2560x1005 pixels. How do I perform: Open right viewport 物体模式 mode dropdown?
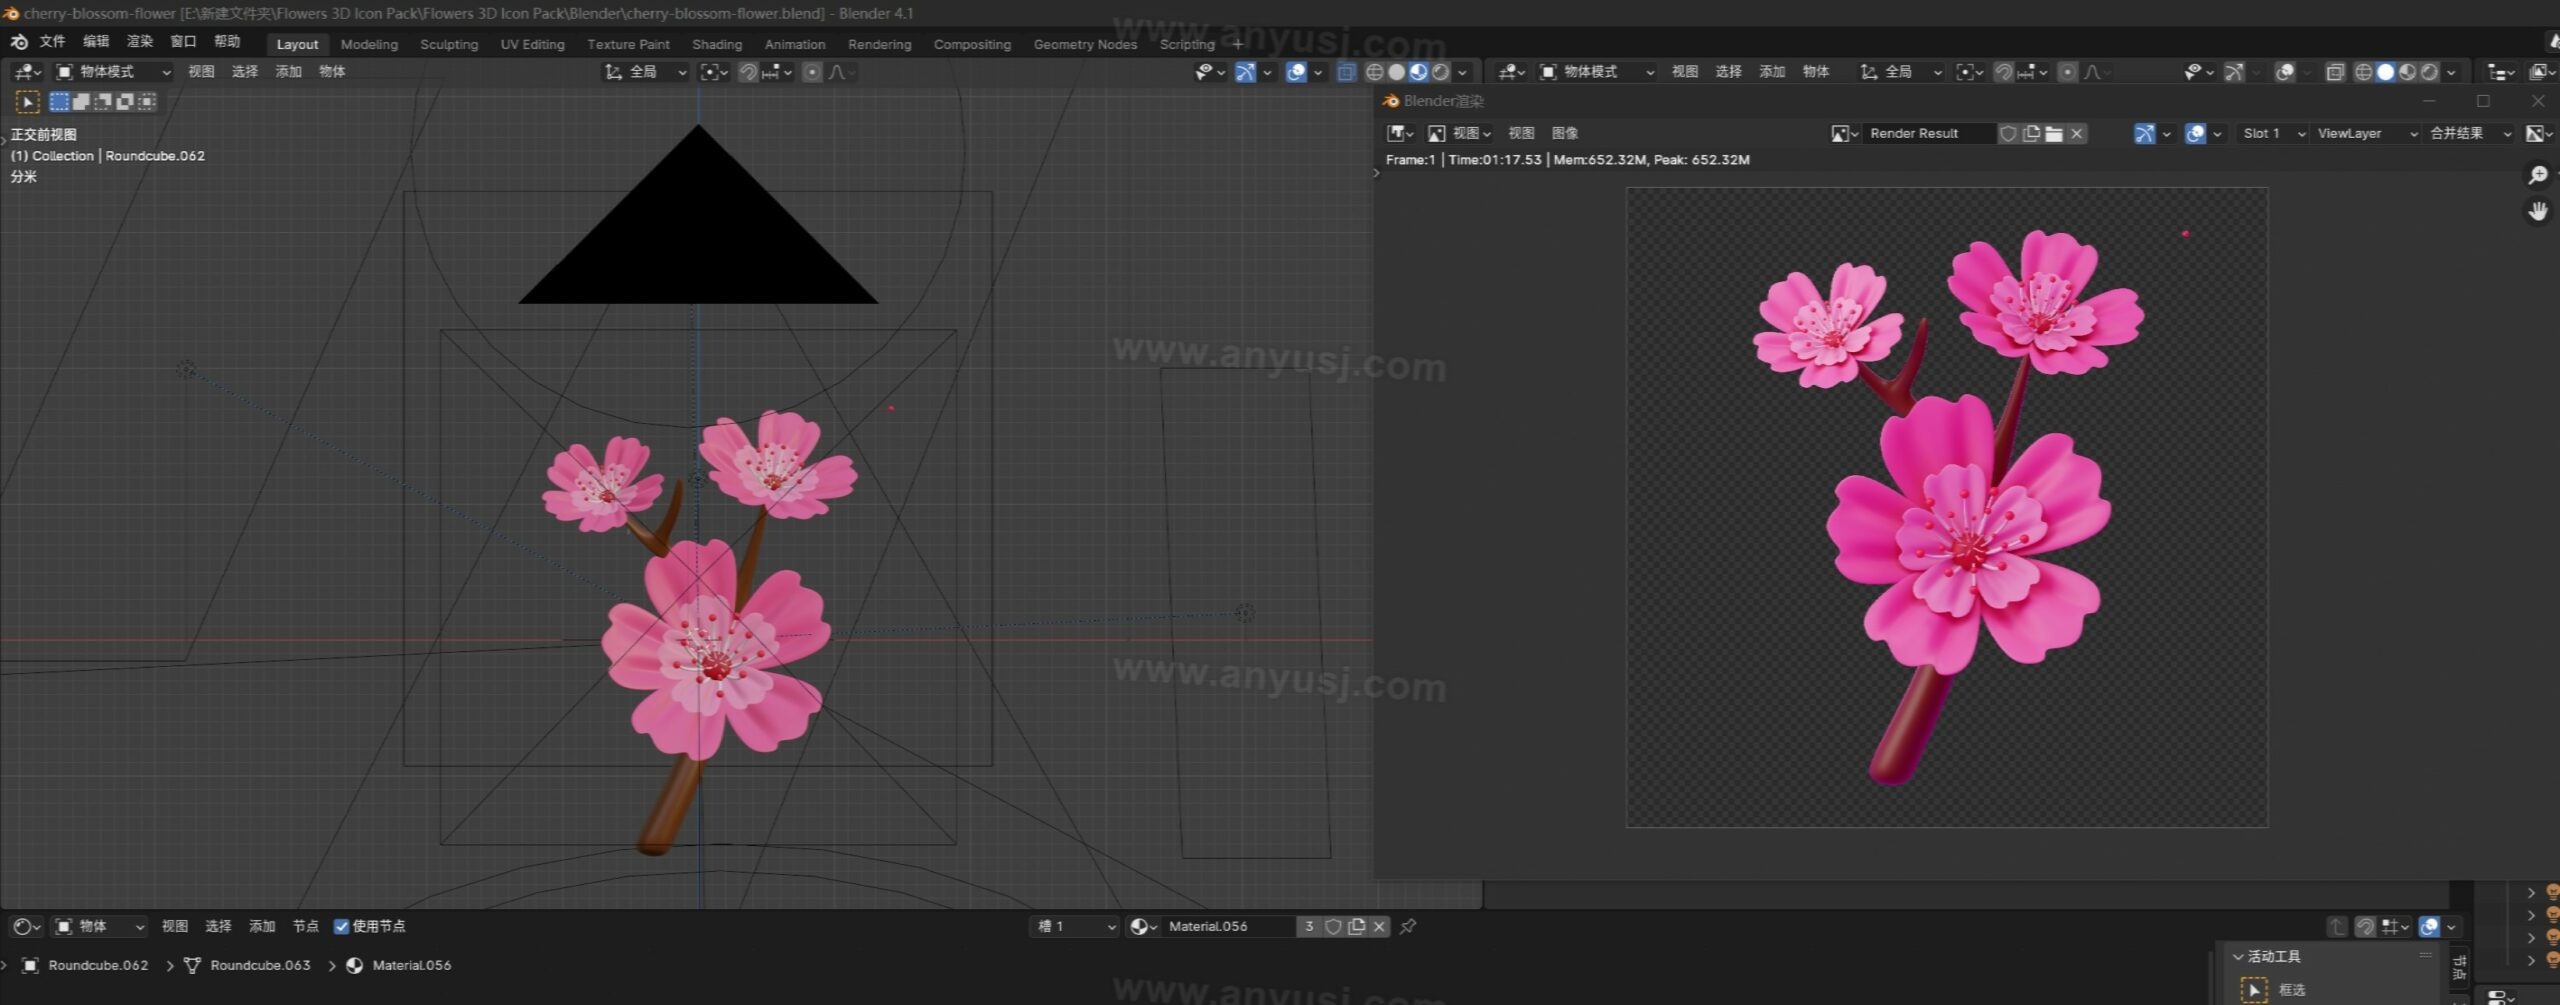(1597, 72)
